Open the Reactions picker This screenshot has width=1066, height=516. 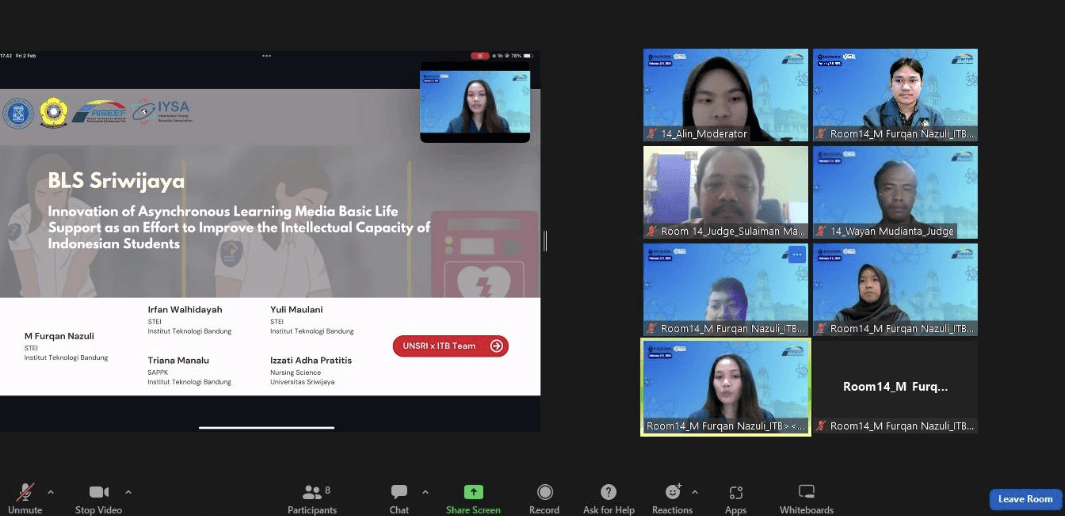tap(672, 493)
